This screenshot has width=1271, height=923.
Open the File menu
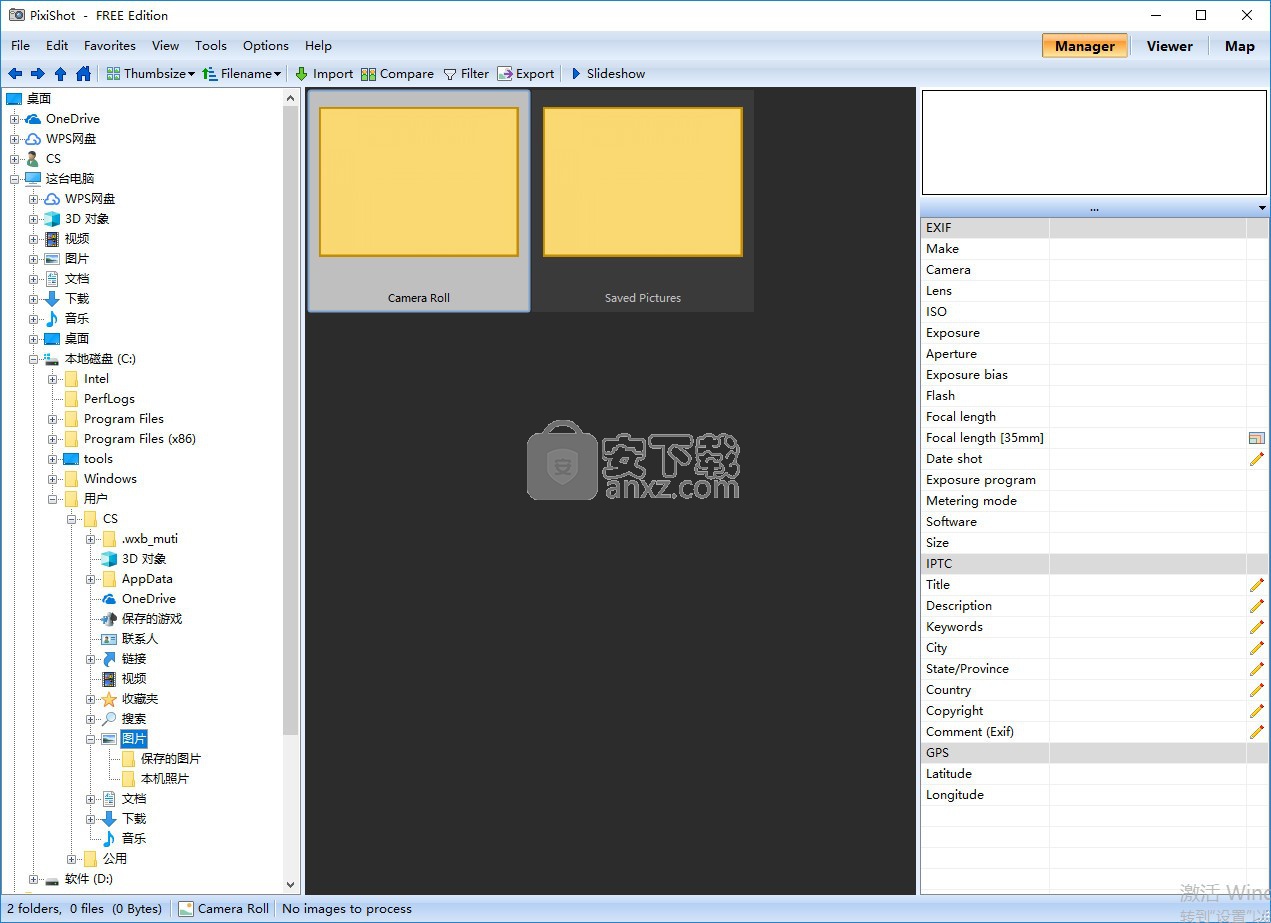[x=21, y=46]
